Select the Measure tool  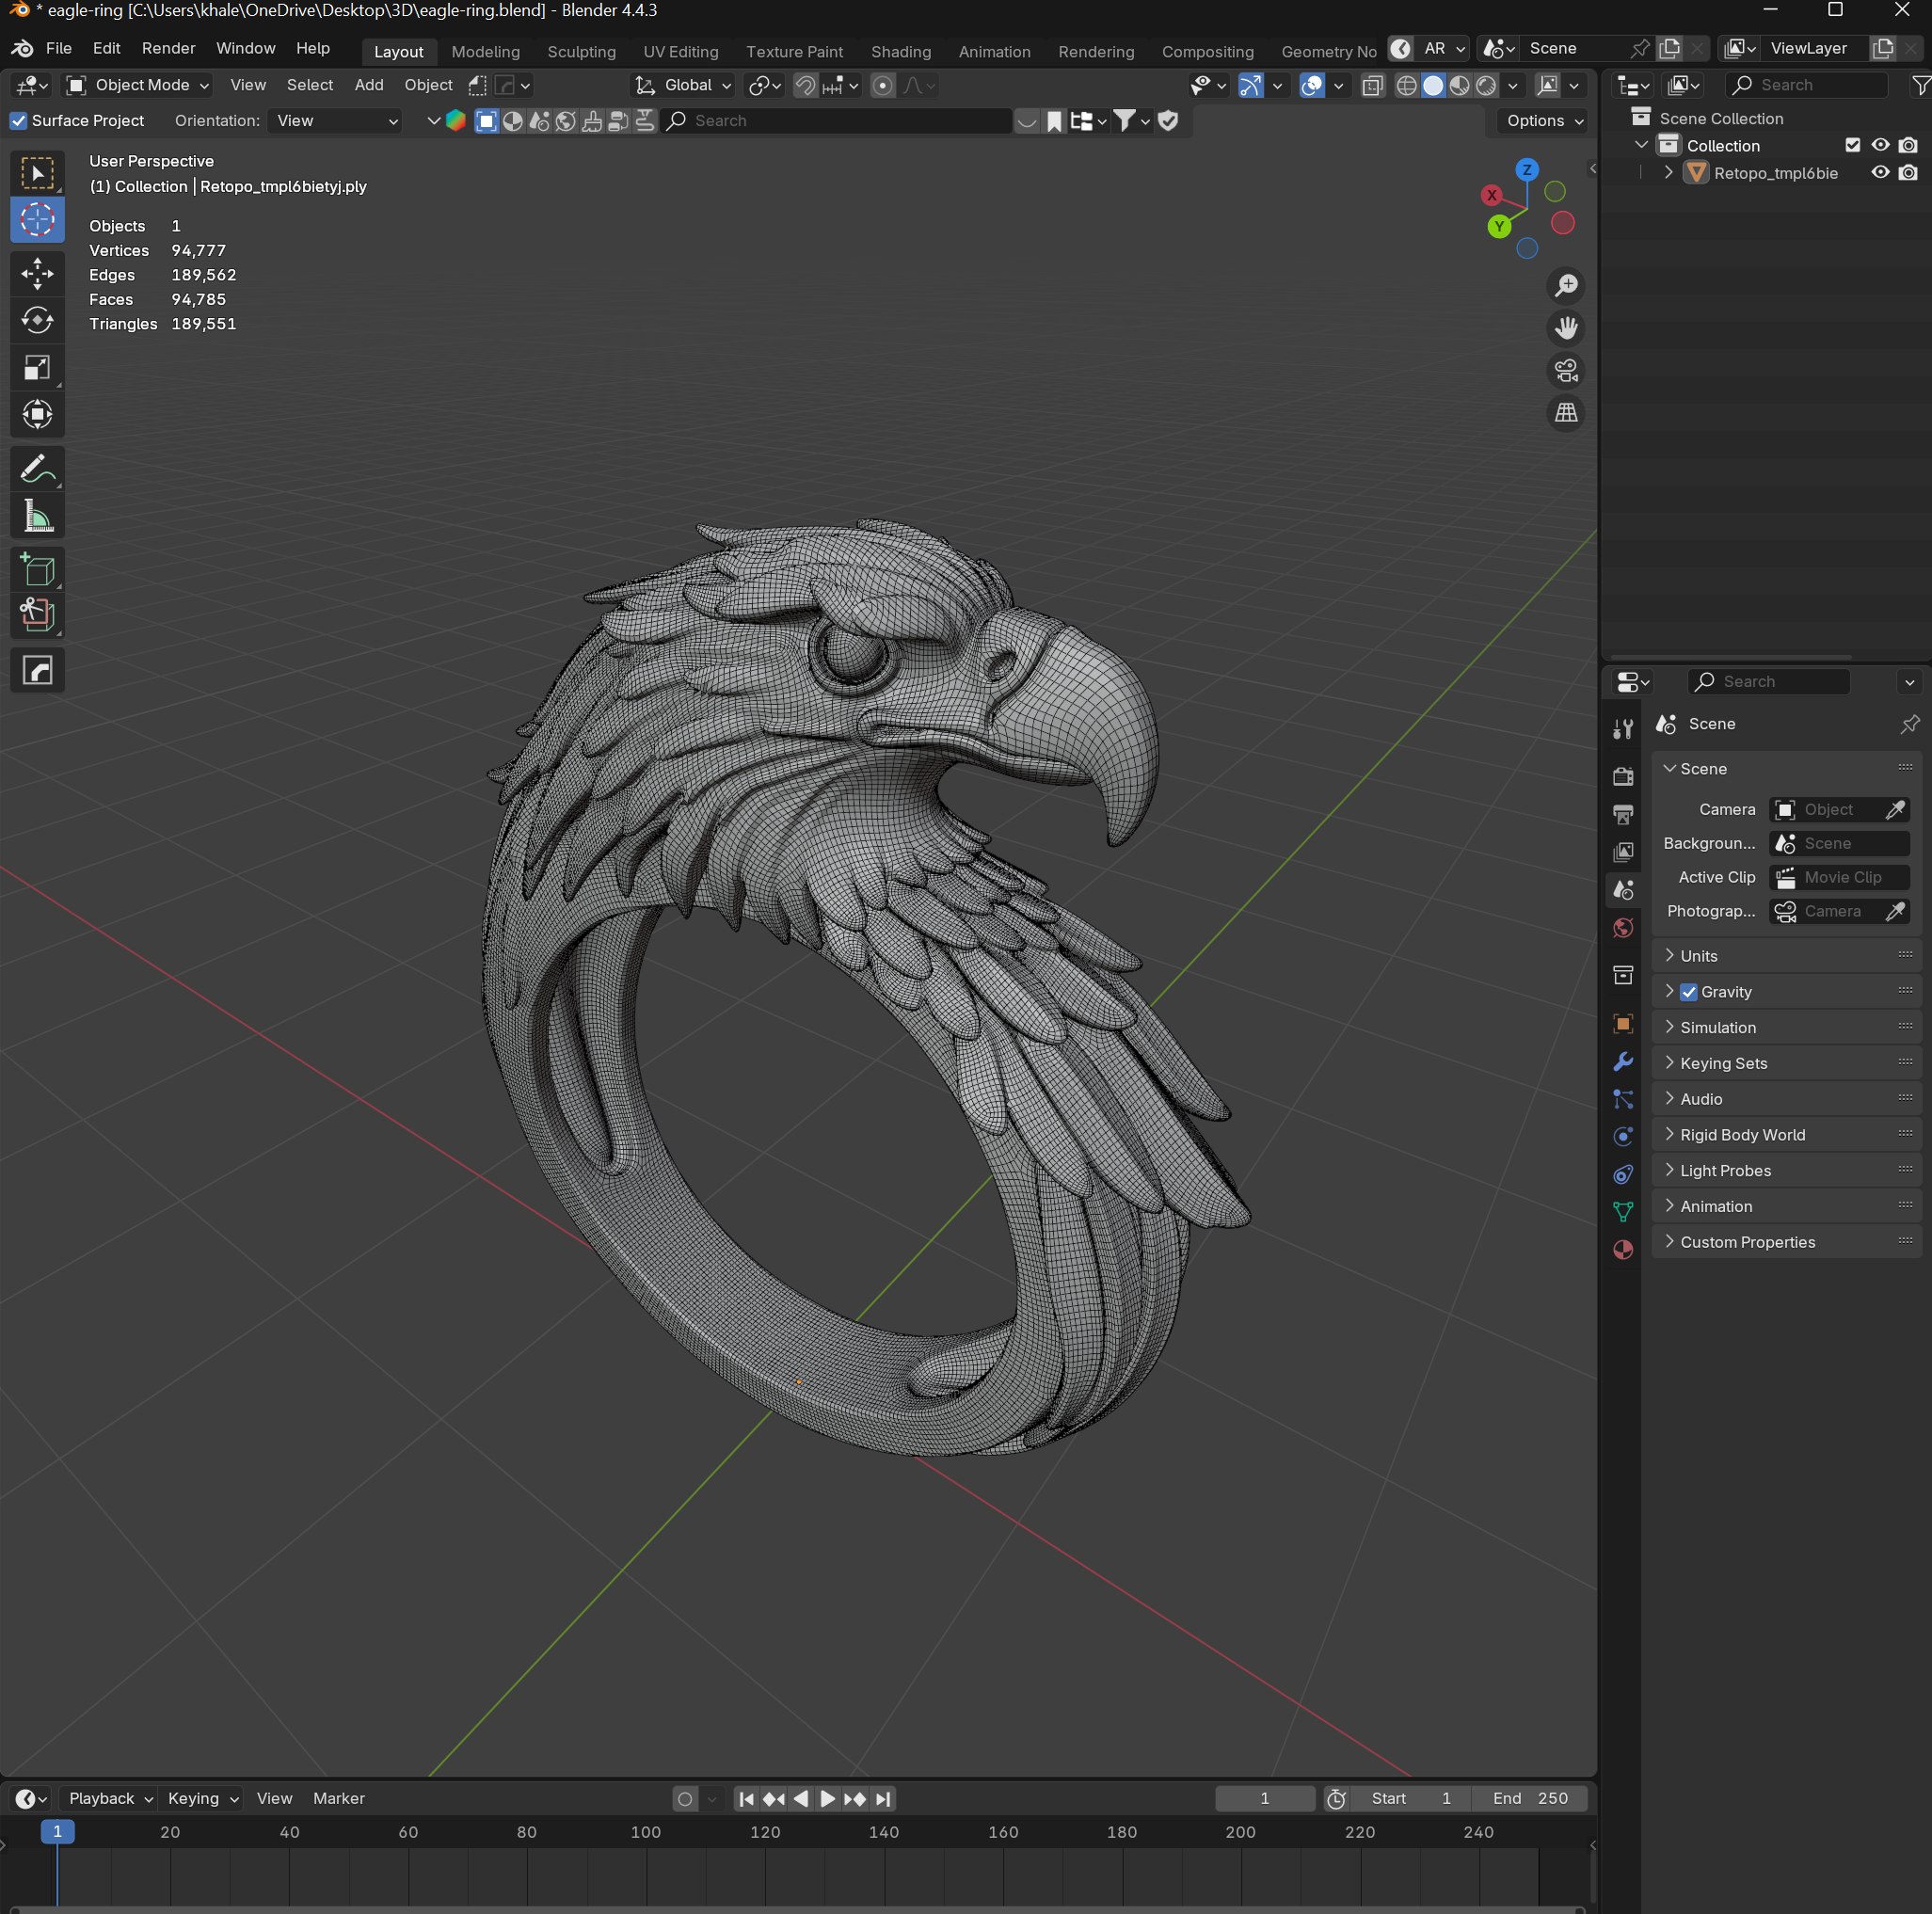pos(37,517)
